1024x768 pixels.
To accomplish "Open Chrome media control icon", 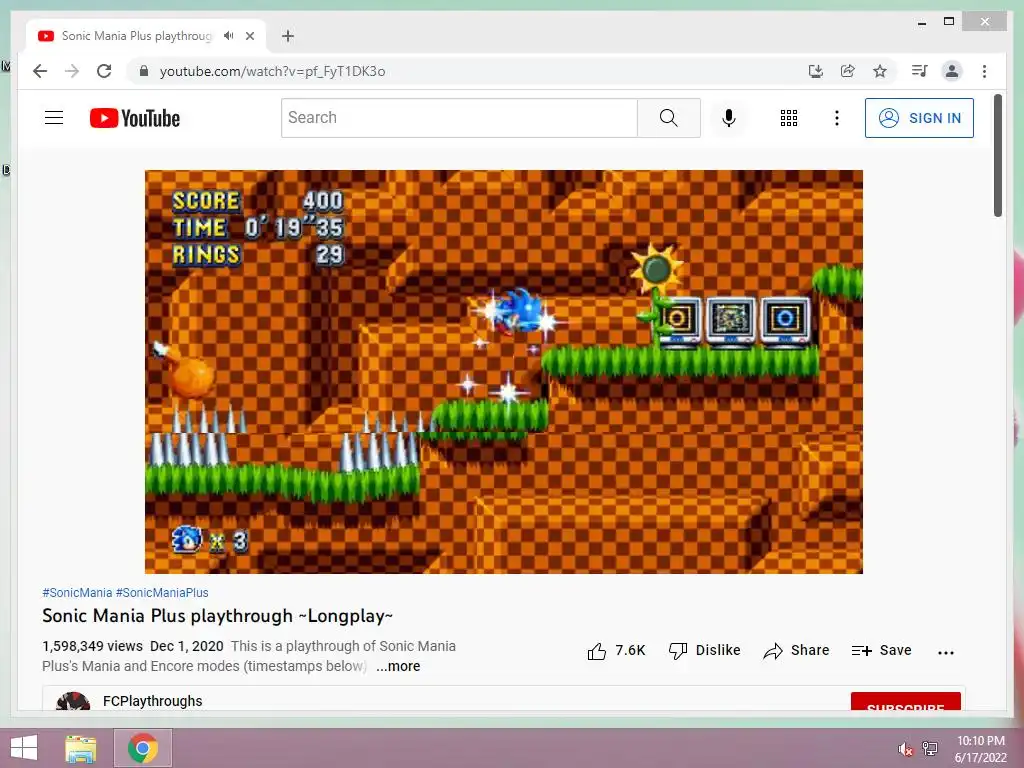I will (x=919, y=71).
